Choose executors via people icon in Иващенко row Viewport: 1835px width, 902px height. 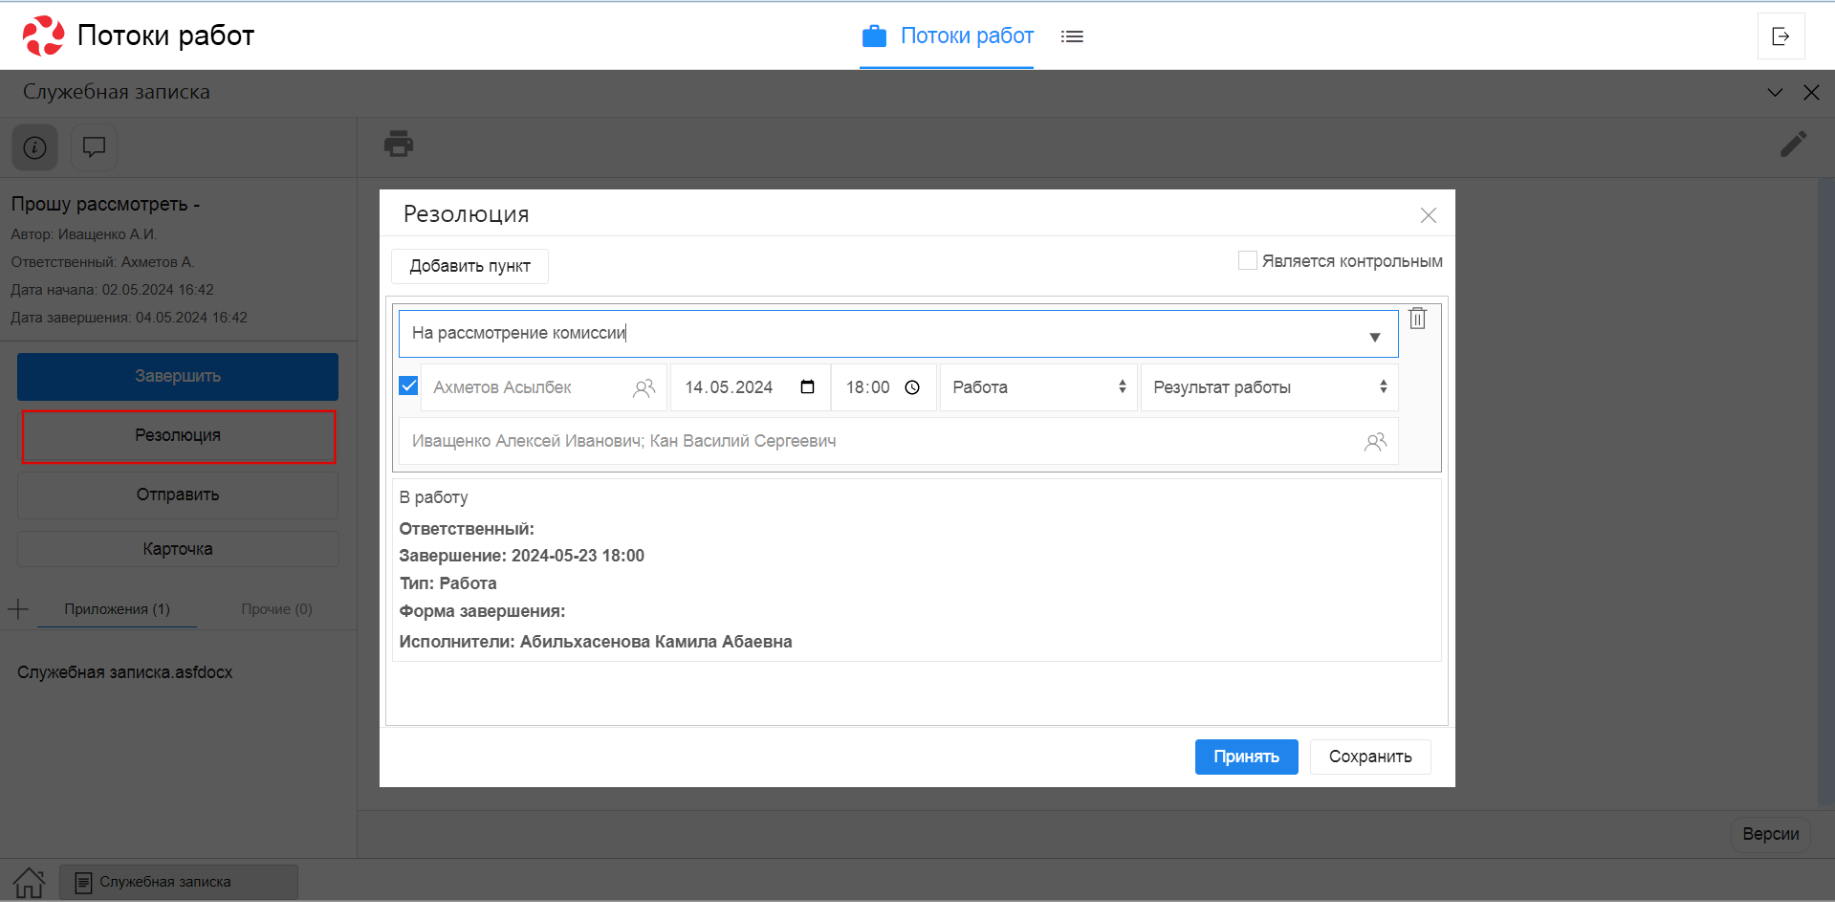[x=1376, y=442]
